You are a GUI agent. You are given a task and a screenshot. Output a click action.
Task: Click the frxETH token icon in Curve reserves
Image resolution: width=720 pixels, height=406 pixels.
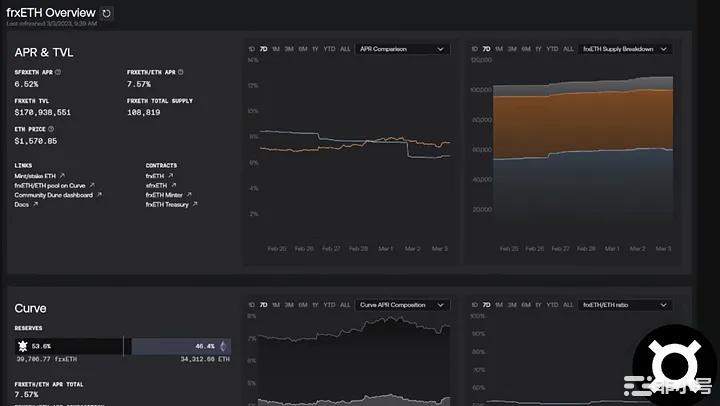[x=22, y=345]
